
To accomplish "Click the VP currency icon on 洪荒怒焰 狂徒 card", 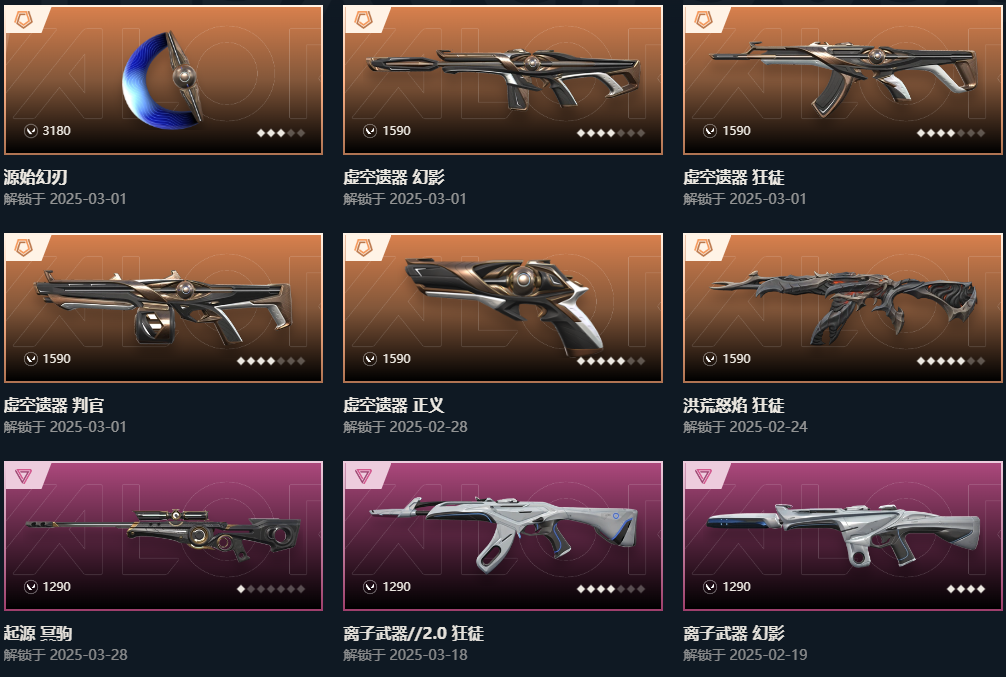I will pos(710,359).
